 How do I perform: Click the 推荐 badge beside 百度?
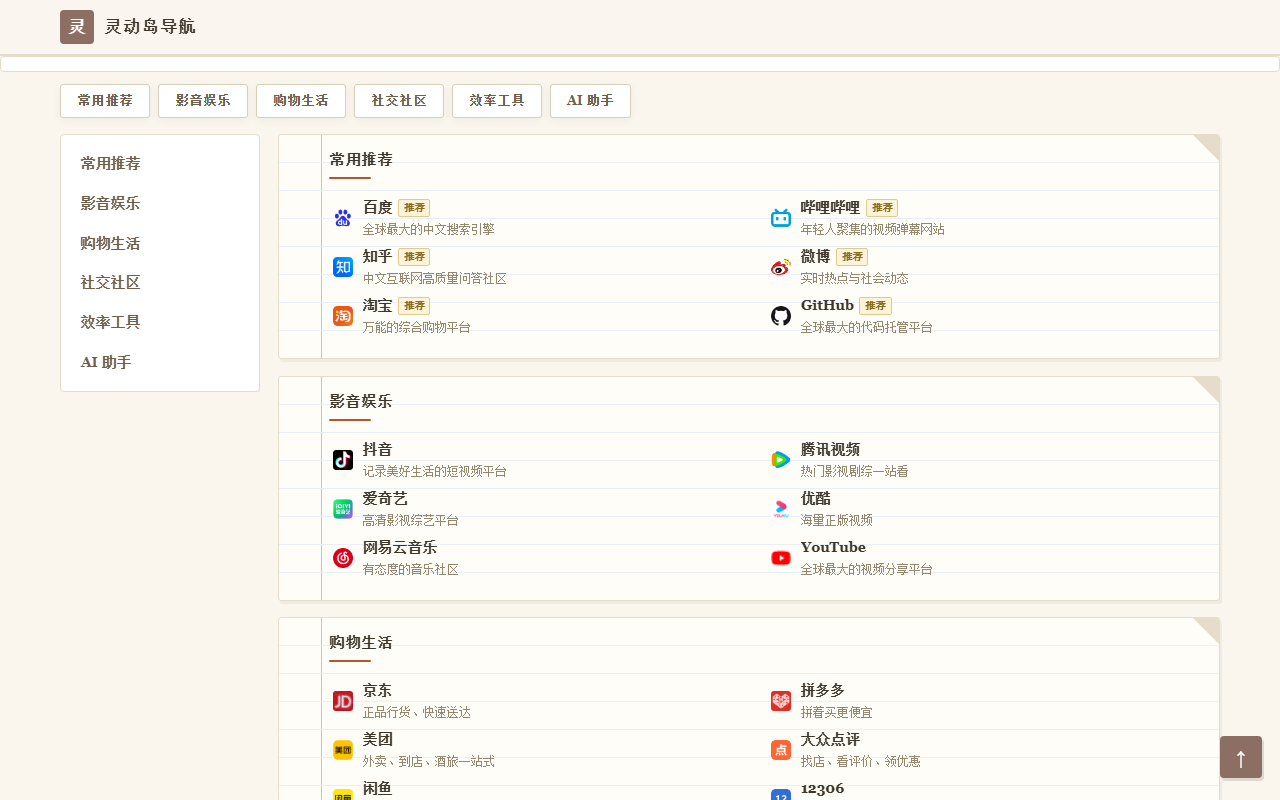(414, 208)
